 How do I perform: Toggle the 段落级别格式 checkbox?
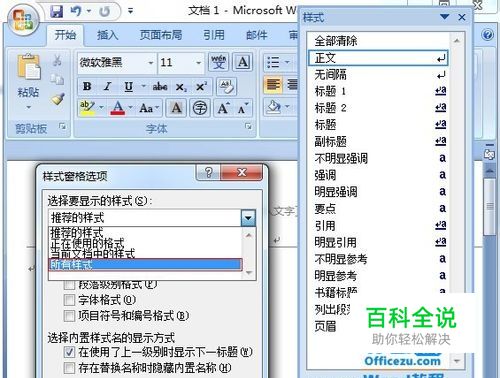(69, 285)
